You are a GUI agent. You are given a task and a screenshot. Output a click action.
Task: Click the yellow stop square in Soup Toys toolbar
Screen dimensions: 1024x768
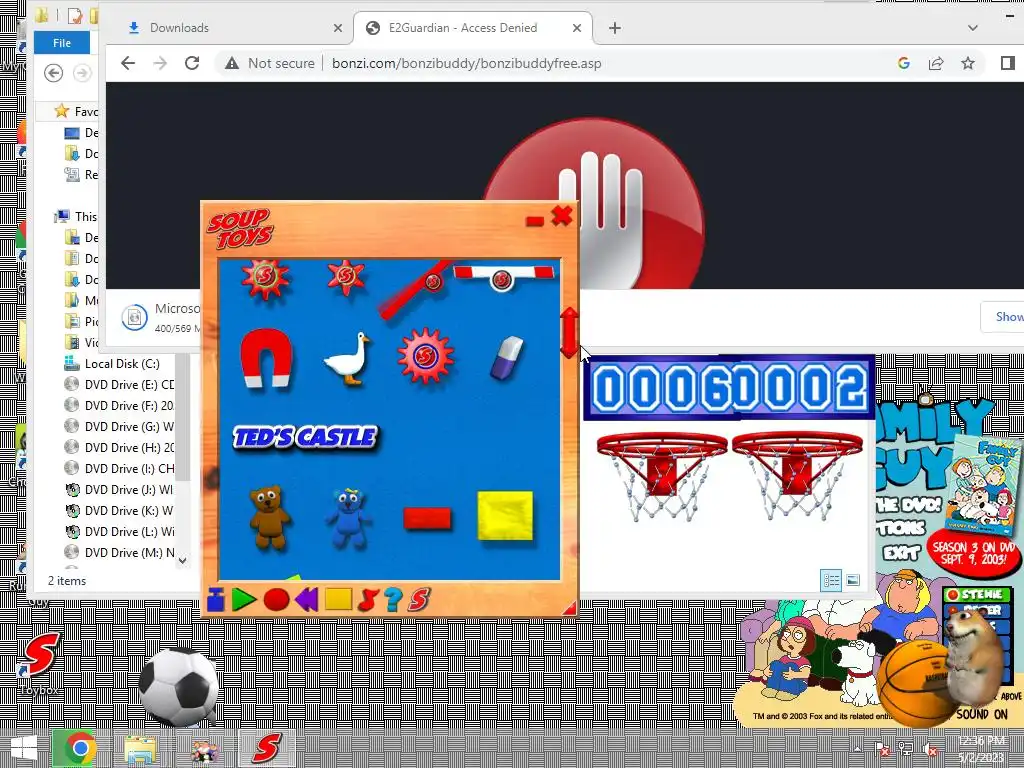point(338,599)
